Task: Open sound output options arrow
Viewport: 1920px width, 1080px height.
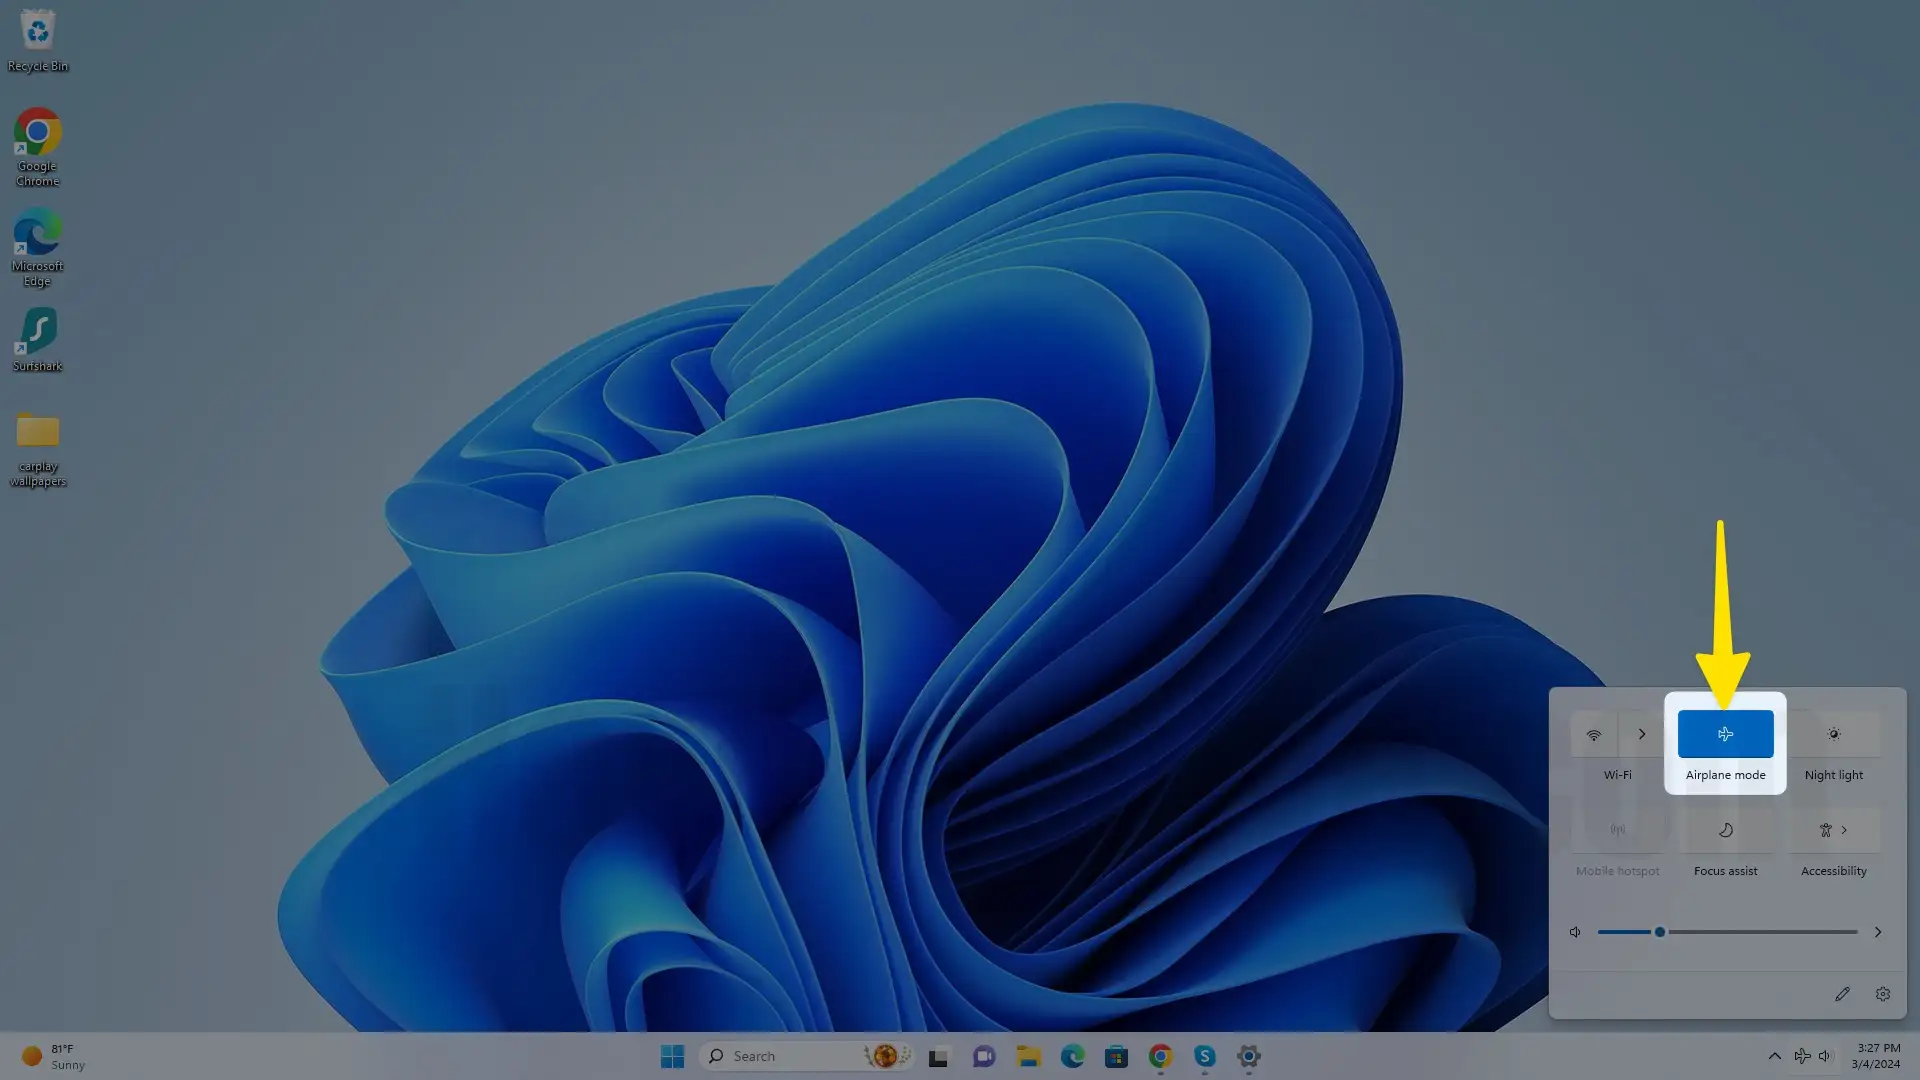Action: (x=1878, y=932)
